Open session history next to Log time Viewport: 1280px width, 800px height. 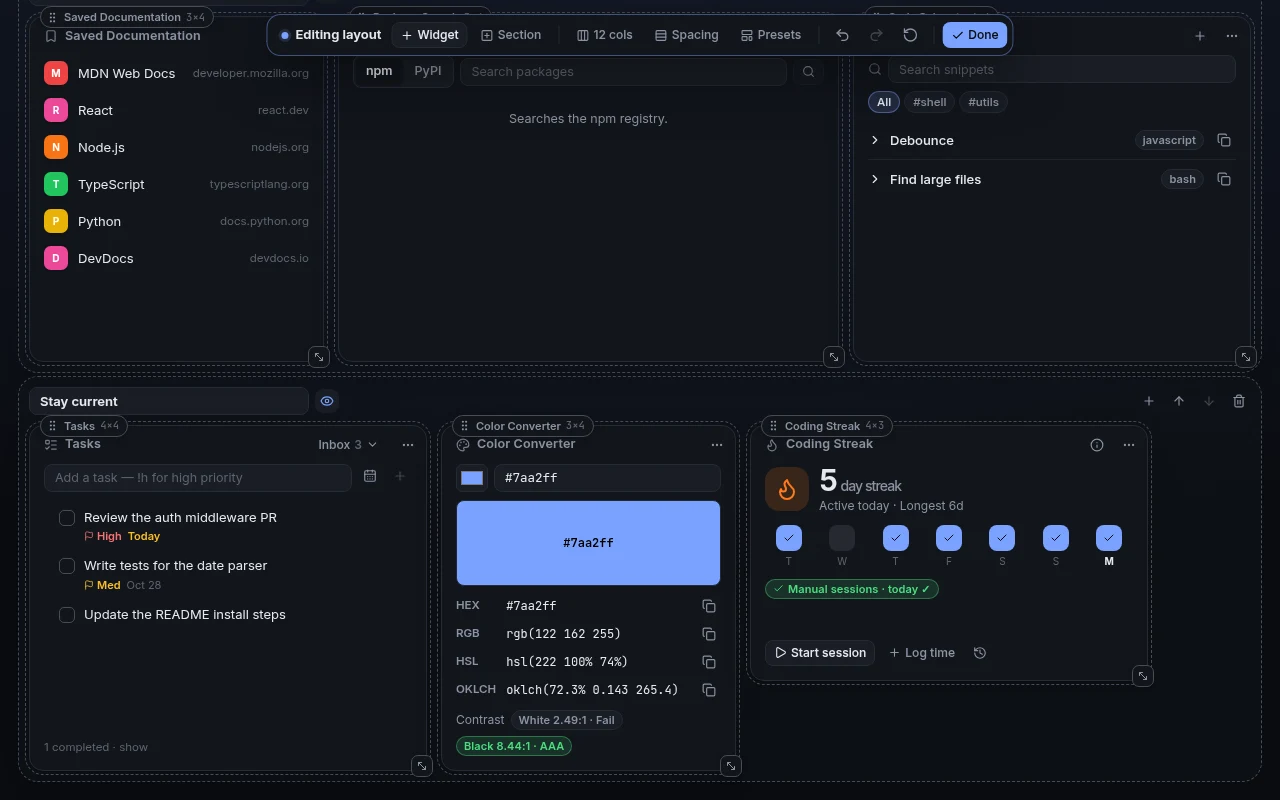tap(980, 653)
